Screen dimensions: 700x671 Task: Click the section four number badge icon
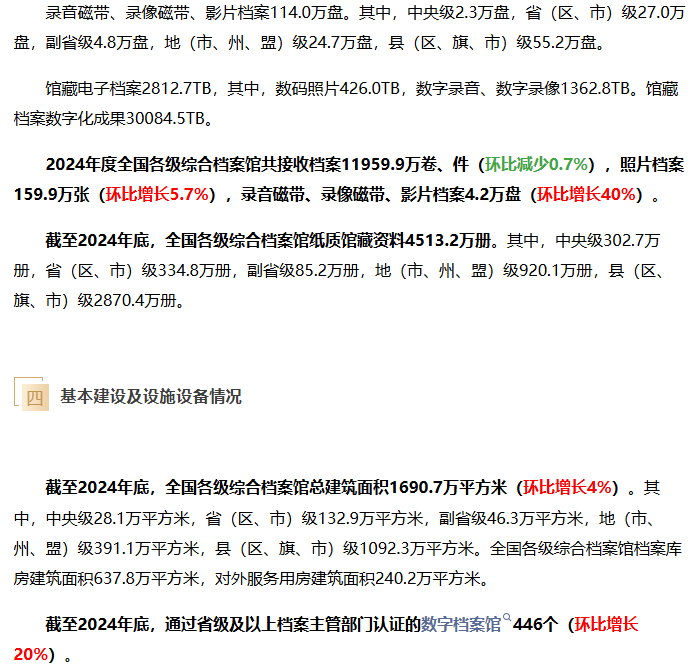click(x=34, y=397)
